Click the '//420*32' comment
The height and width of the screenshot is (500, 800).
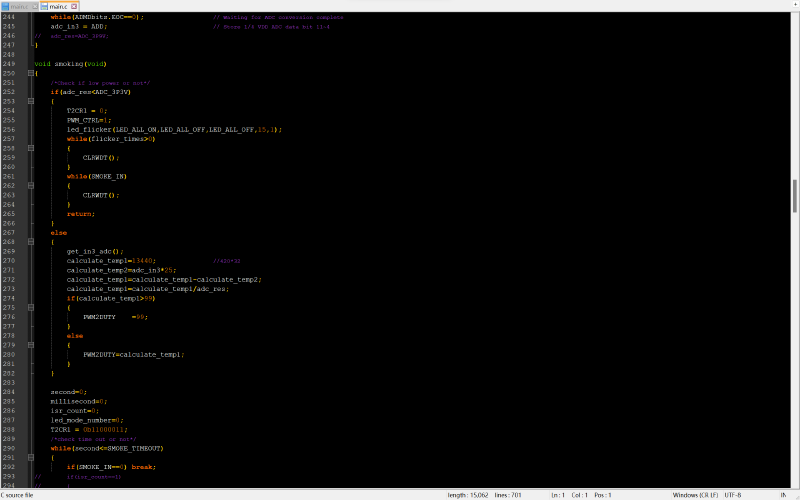click(x=227, y=261)
